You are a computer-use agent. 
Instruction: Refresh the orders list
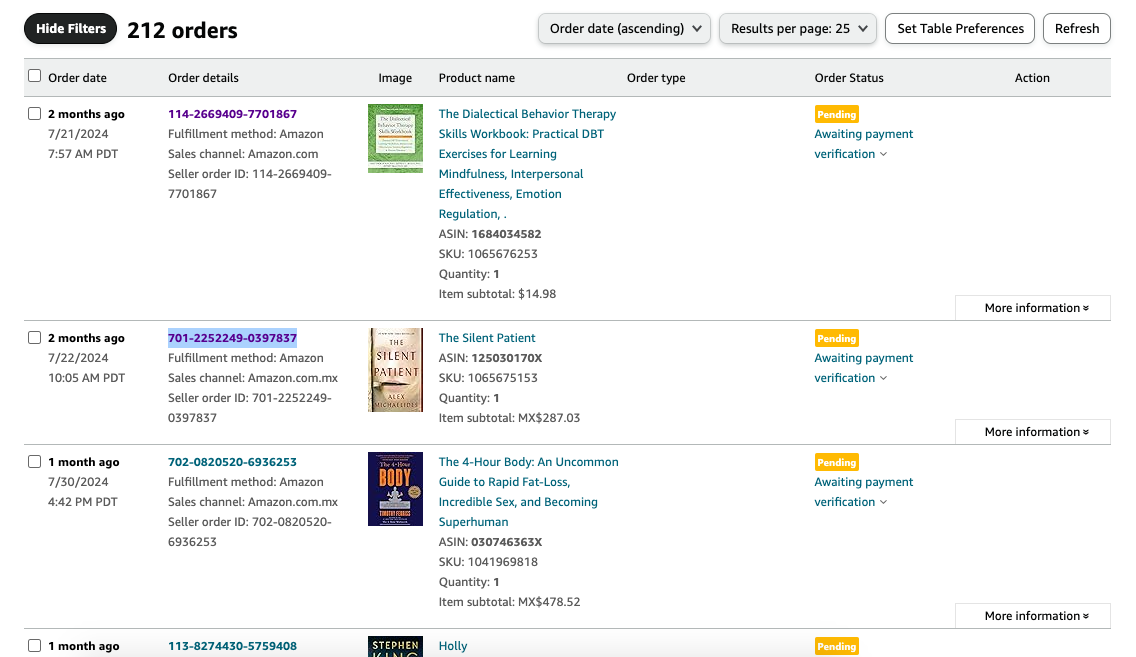(1077, 28)
